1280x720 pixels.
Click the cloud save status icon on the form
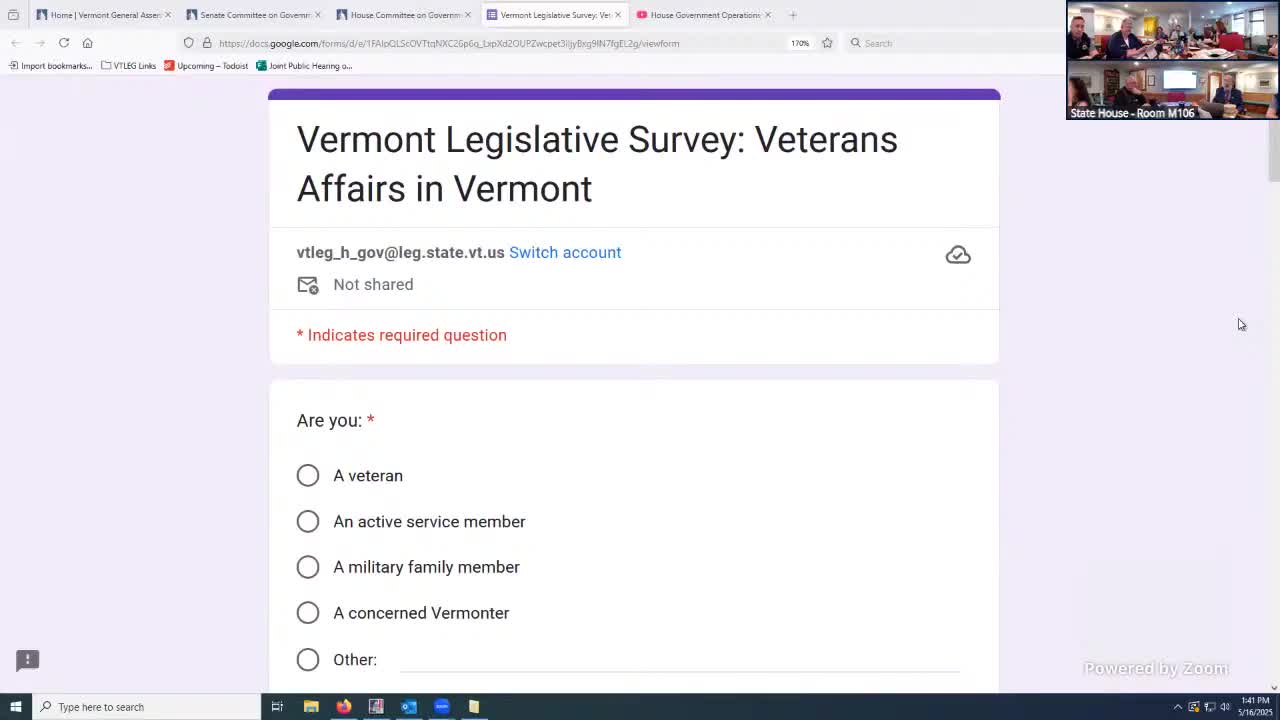pos(957,254)
